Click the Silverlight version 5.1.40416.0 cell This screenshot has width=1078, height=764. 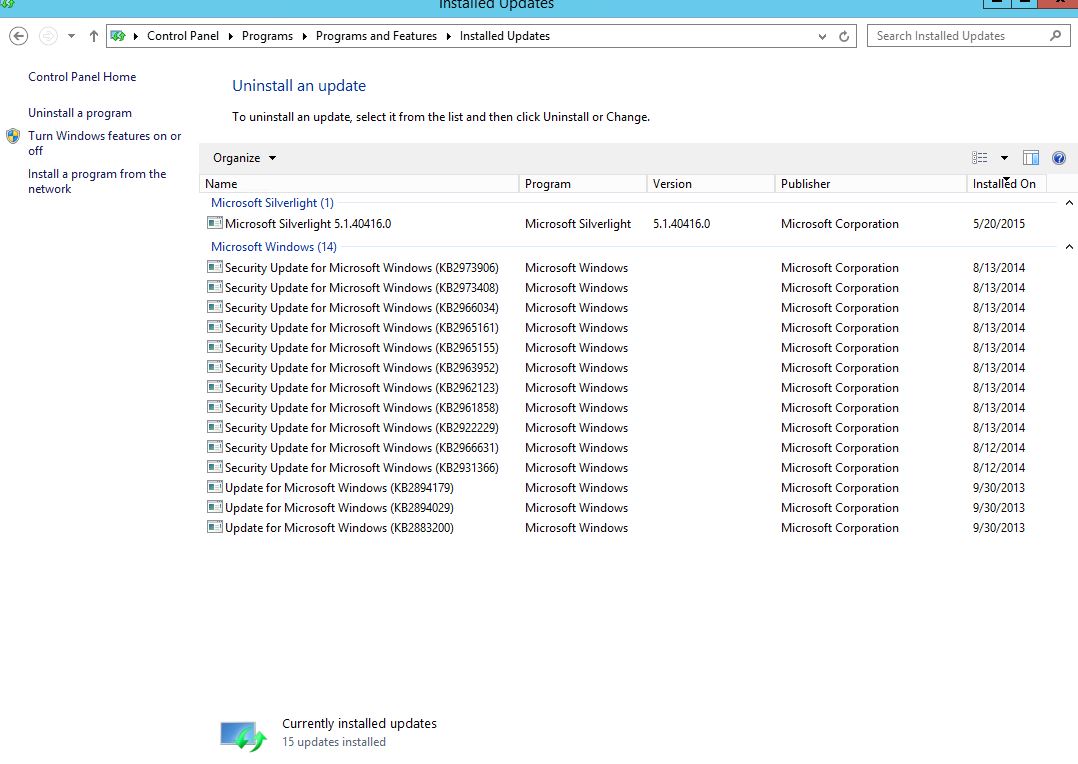(x=681, y=223)
